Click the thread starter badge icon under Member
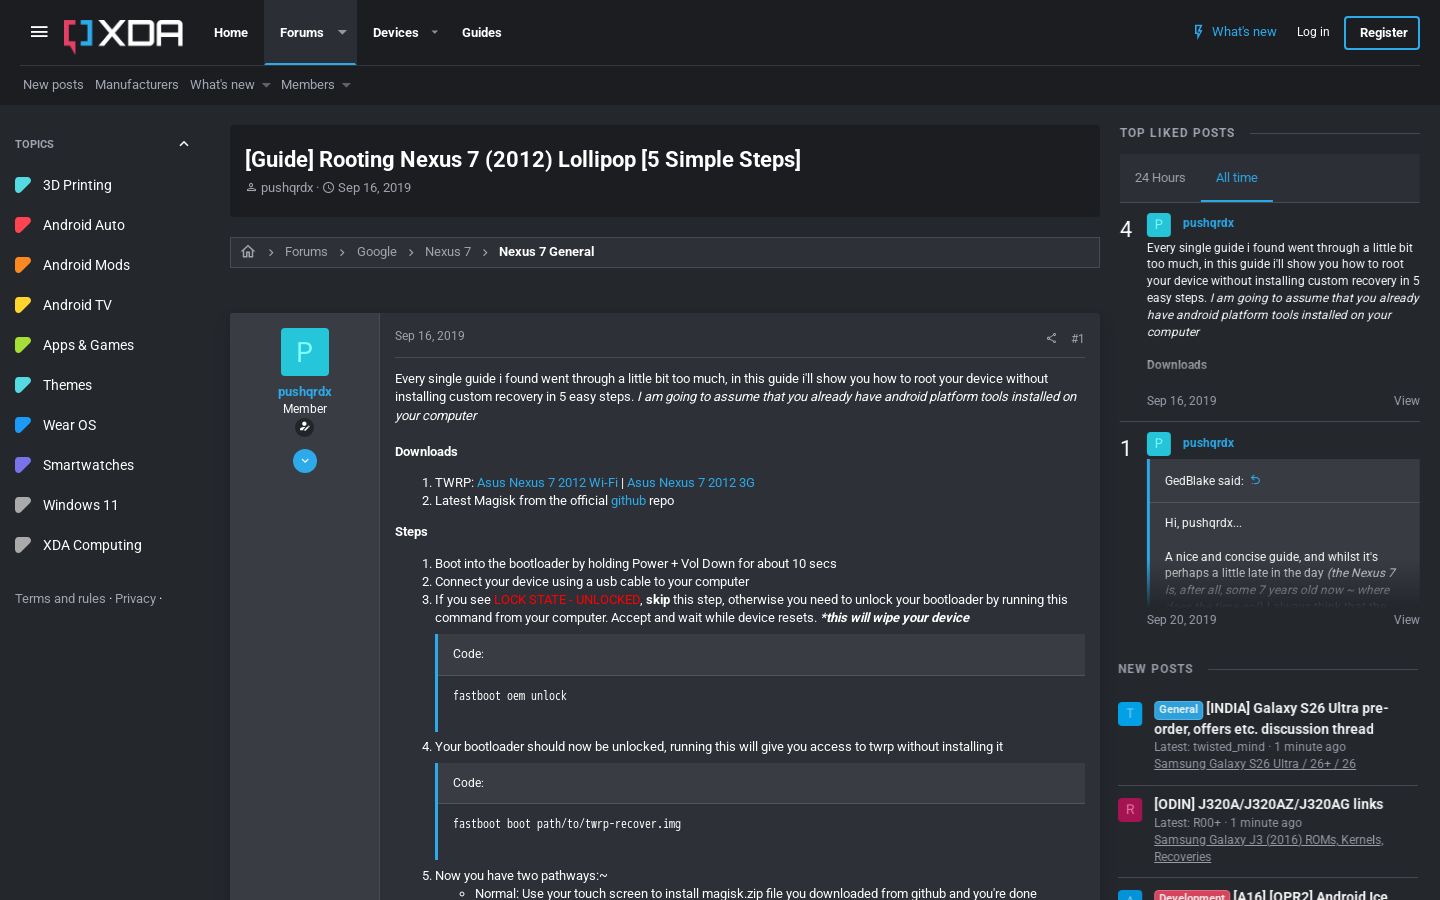The height and width of the screenshot is (900, 1440). (x=305, y=427)
